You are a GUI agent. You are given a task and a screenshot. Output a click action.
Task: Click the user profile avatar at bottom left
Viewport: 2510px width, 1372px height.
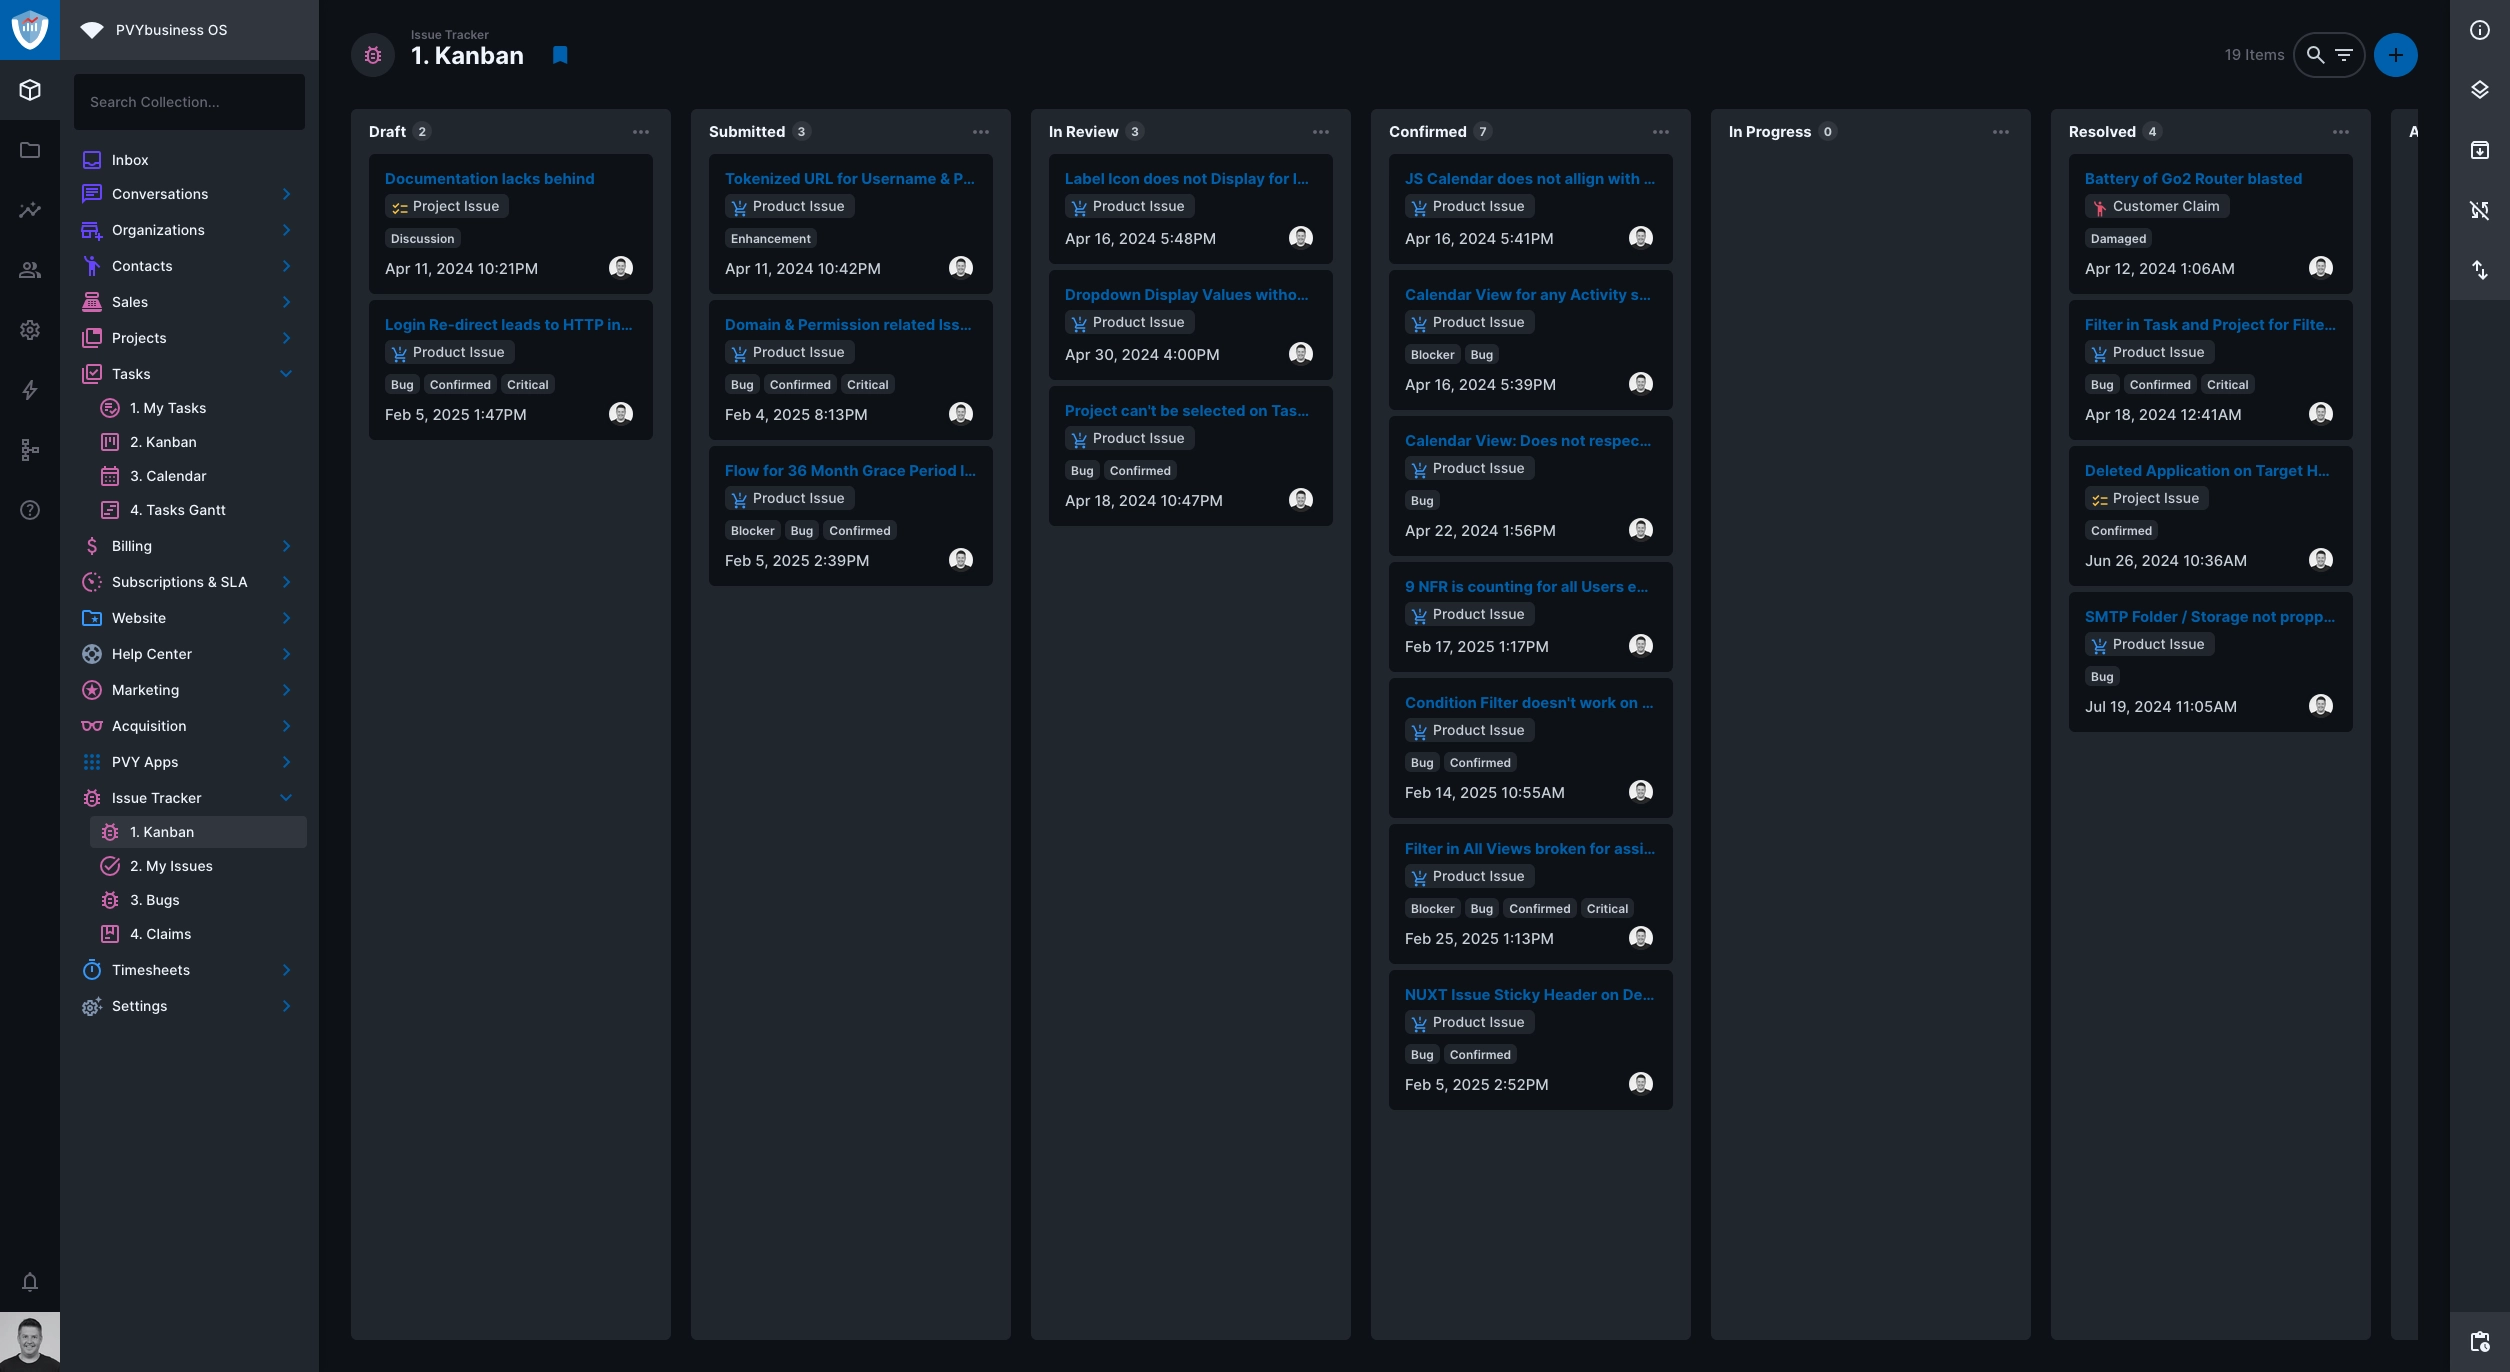[30, 1342]
